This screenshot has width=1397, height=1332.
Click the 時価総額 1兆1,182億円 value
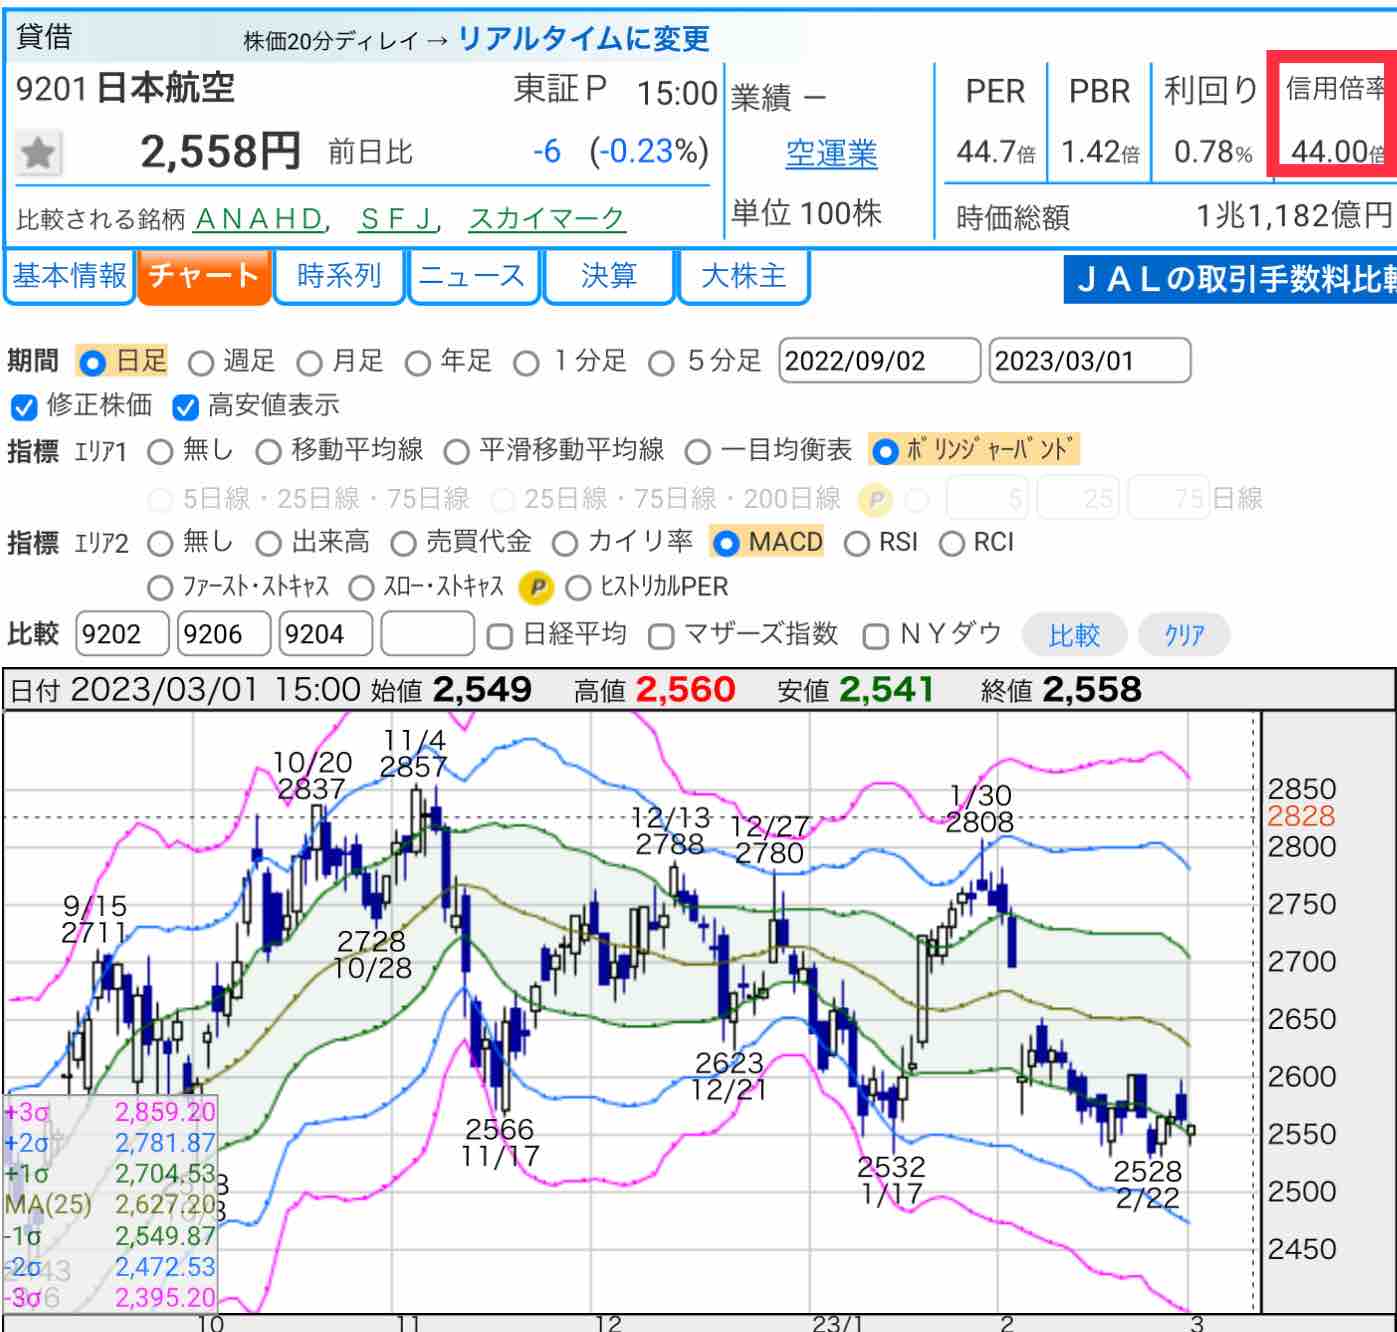(1294, 215)
